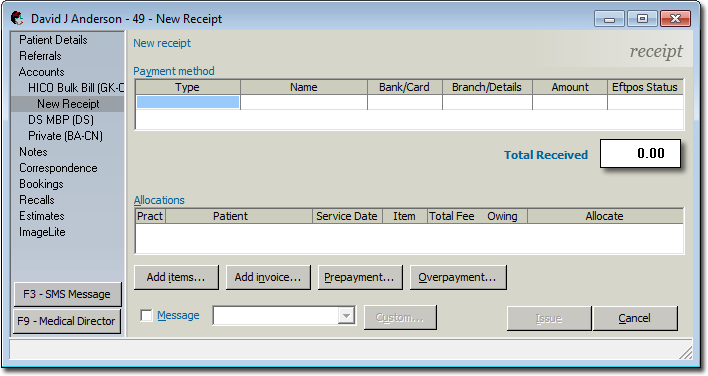Tick the Message checkbox

coord(146,316)
